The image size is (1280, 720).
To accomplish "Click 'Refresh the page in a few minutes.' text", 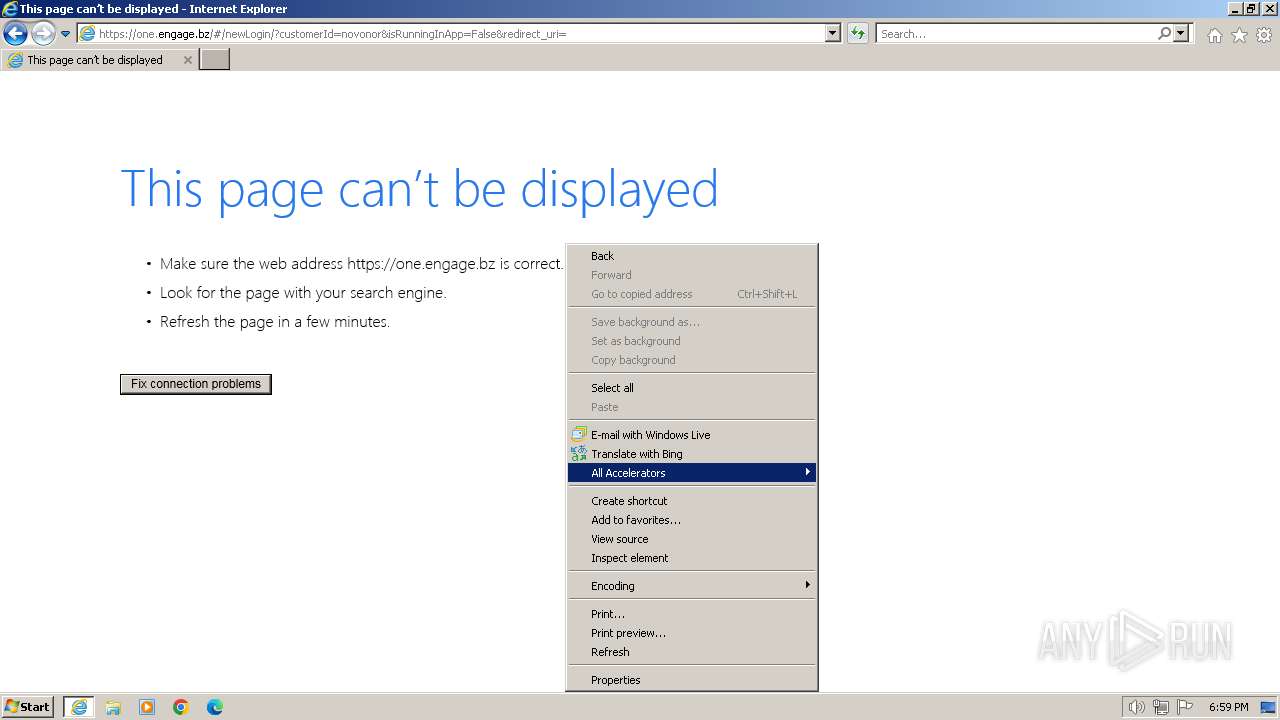I will 275,322.
